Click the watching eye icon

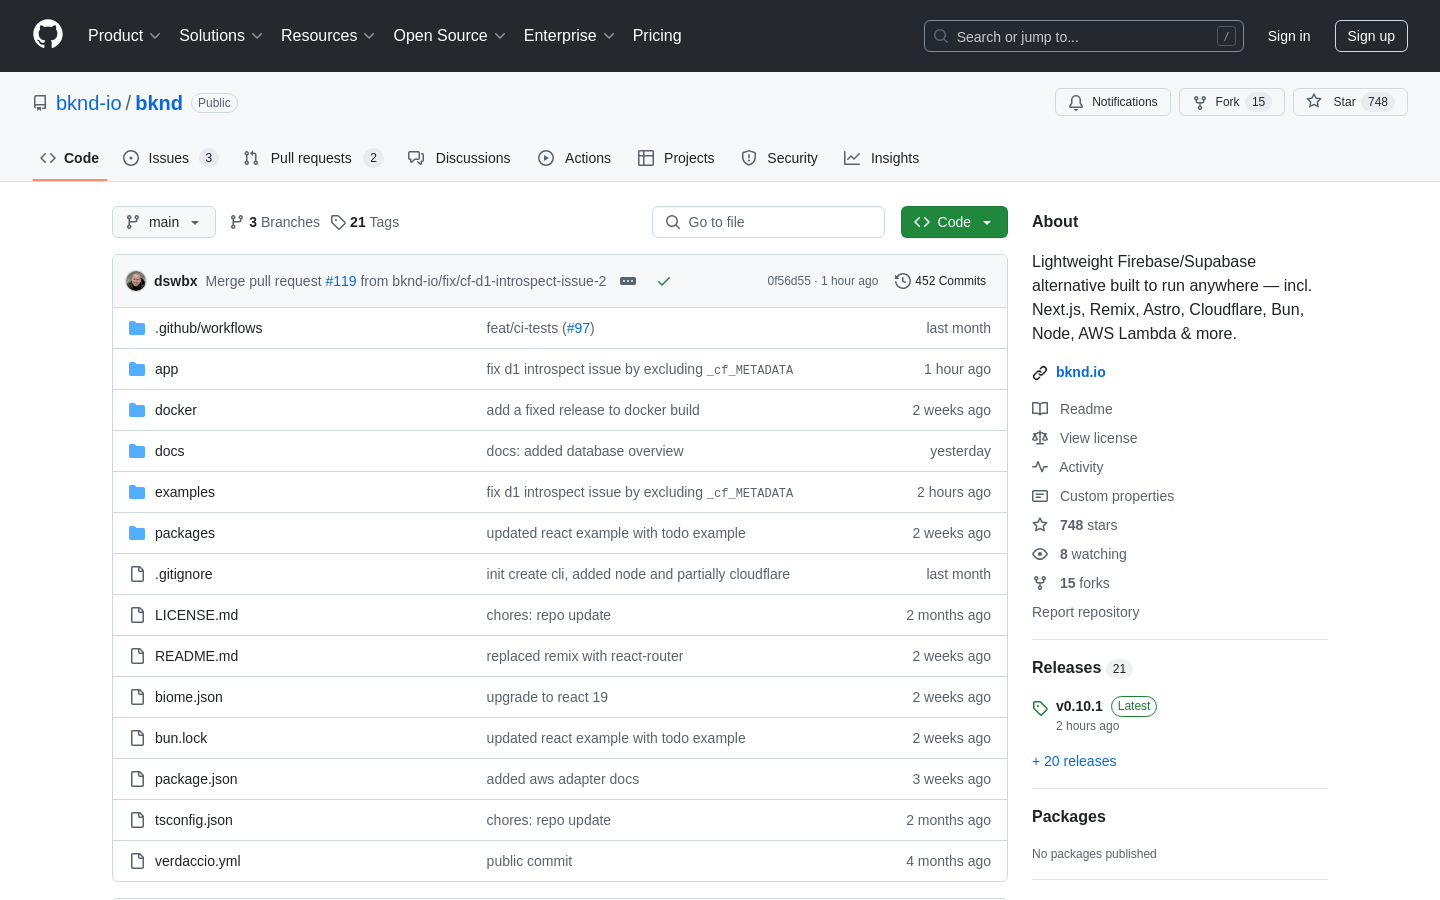pyautogui.click(x=1040, y=554)
